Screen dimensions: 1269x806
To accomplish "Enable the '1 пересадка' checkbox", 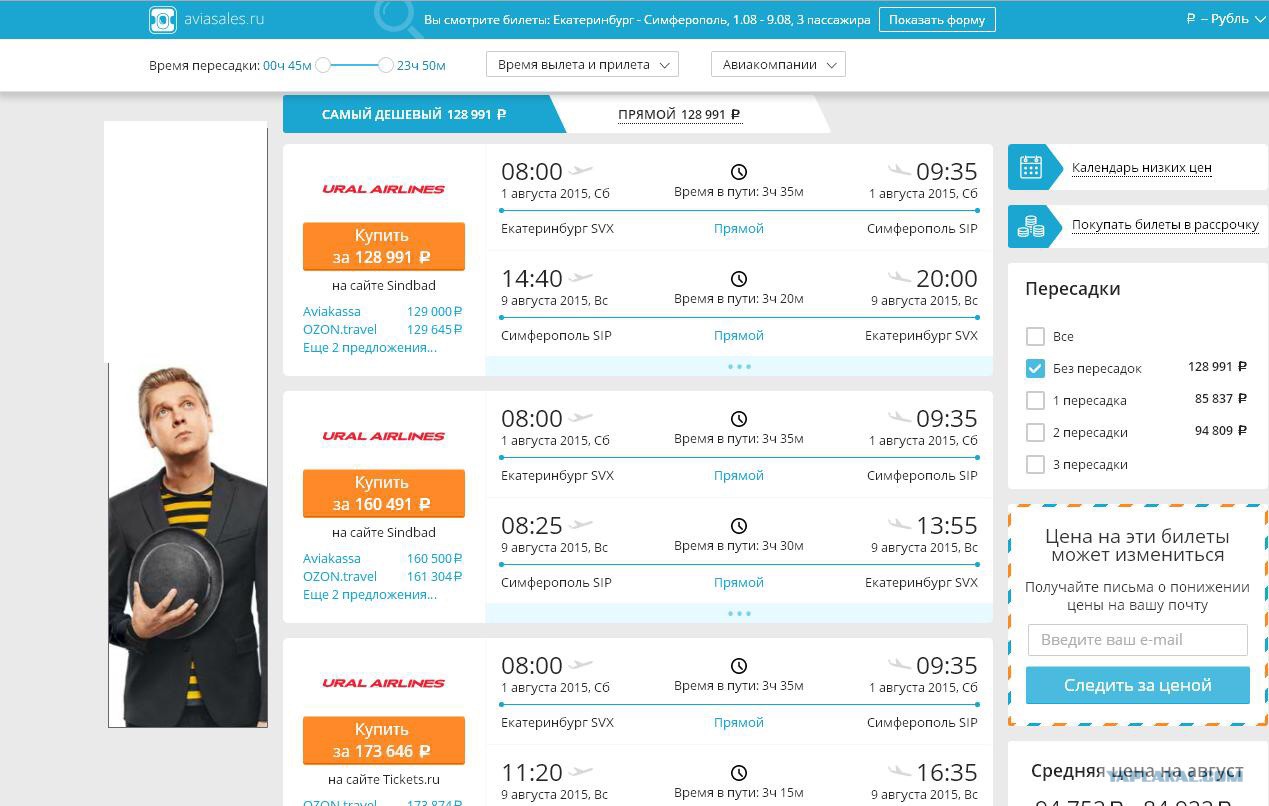I will click(x=1035, y=401).
